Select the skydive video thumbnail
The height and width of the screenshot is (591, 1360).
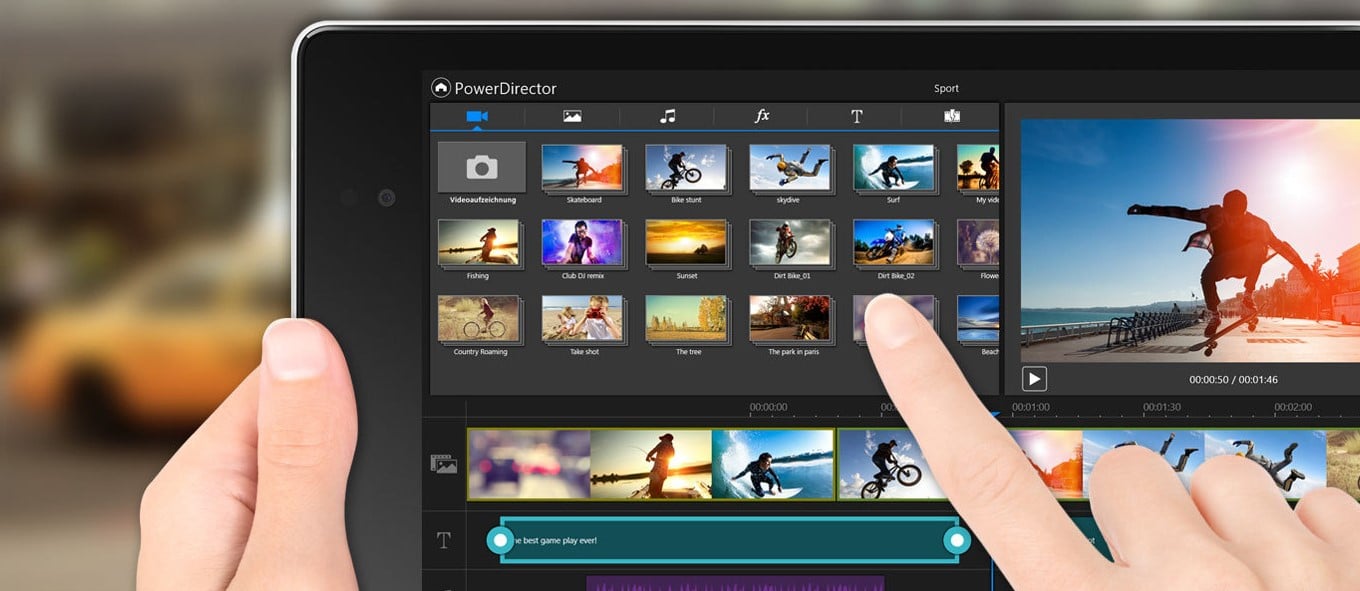791,168
